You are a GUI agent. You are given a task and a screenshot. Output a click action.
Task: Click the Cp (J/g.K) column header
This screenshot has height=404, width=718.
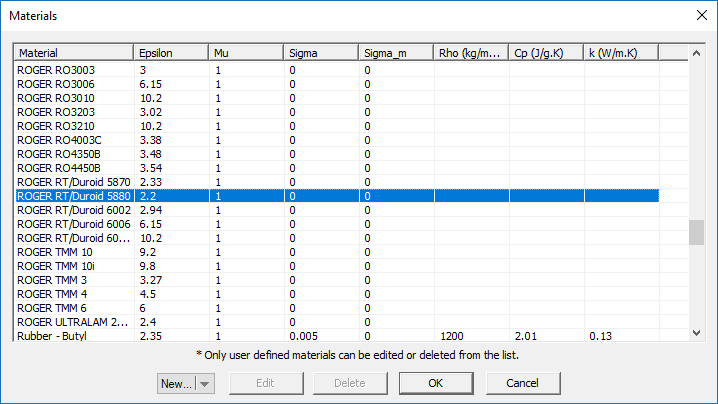coord(546,53)
